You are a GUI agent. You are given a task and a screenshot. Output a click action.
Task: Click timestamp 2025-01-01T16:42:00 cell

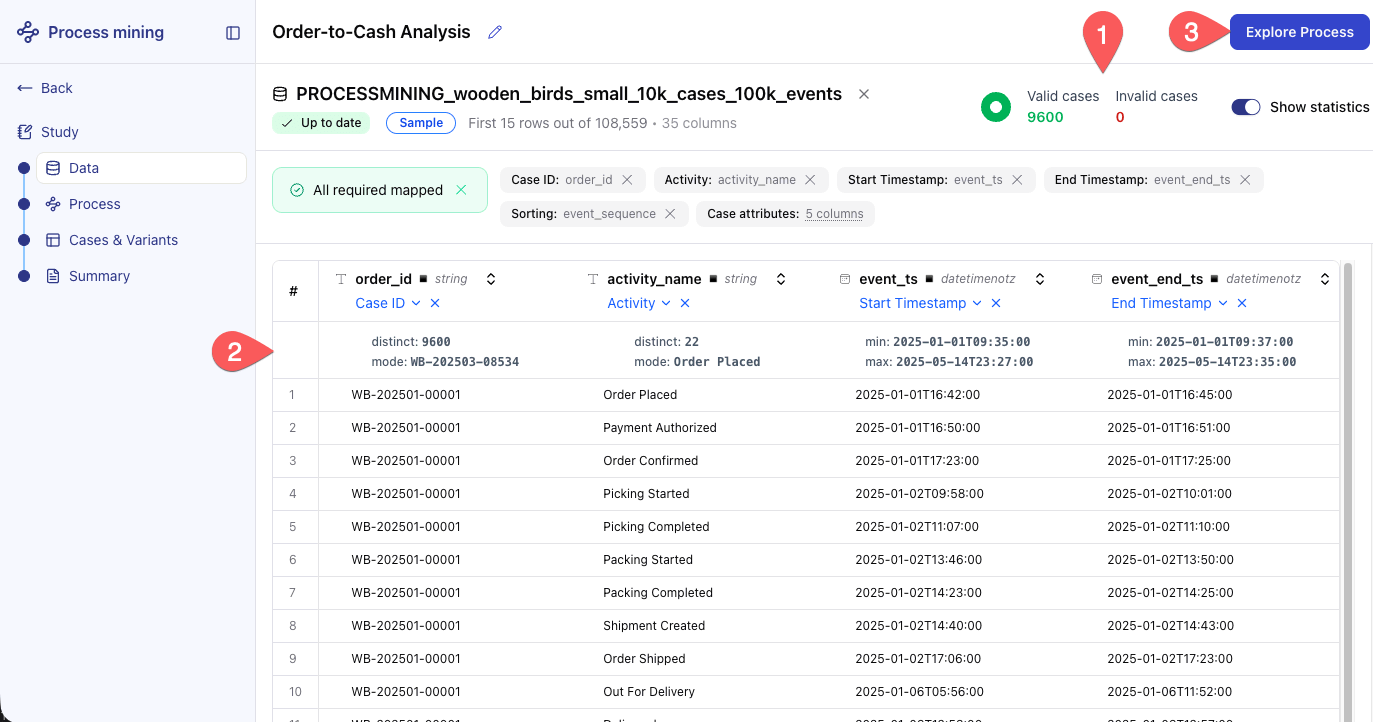coord(918,395)
